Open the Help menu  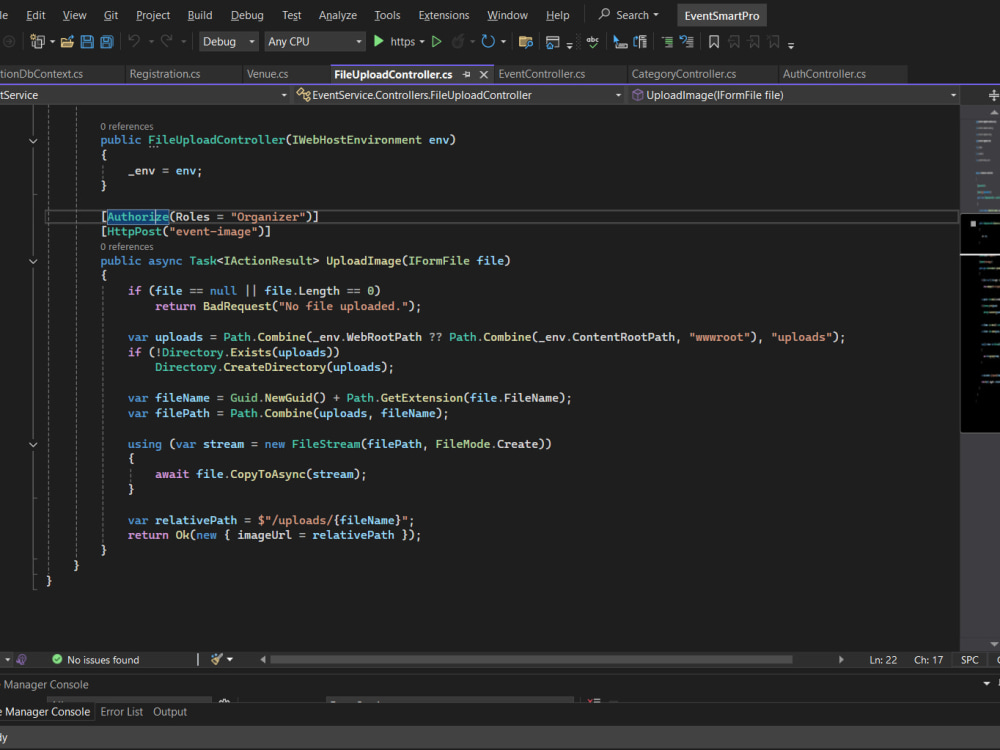[557, 15]
